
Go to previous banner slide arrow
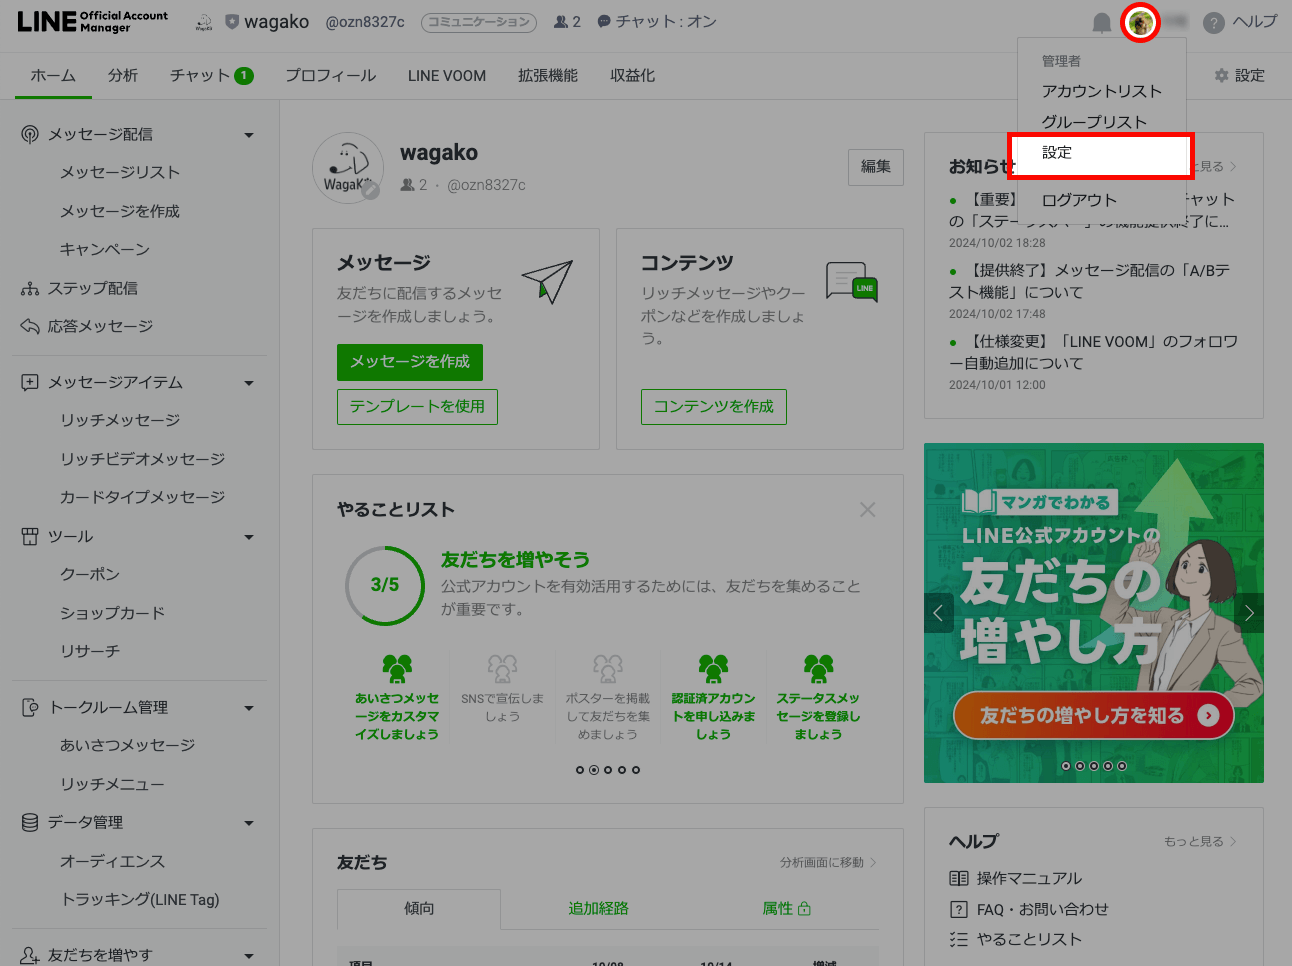pos(939,613)
